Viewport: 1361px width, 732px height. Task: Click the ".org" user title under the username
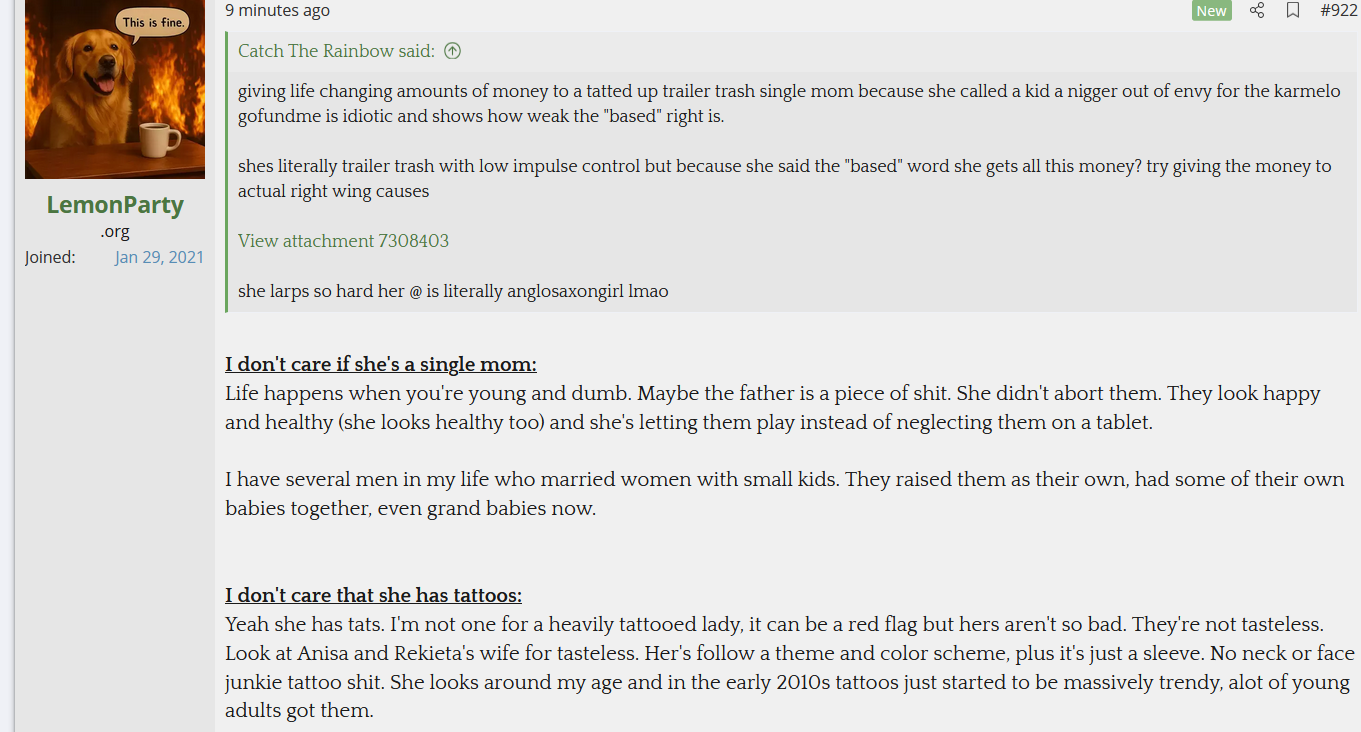pos(115,231)
